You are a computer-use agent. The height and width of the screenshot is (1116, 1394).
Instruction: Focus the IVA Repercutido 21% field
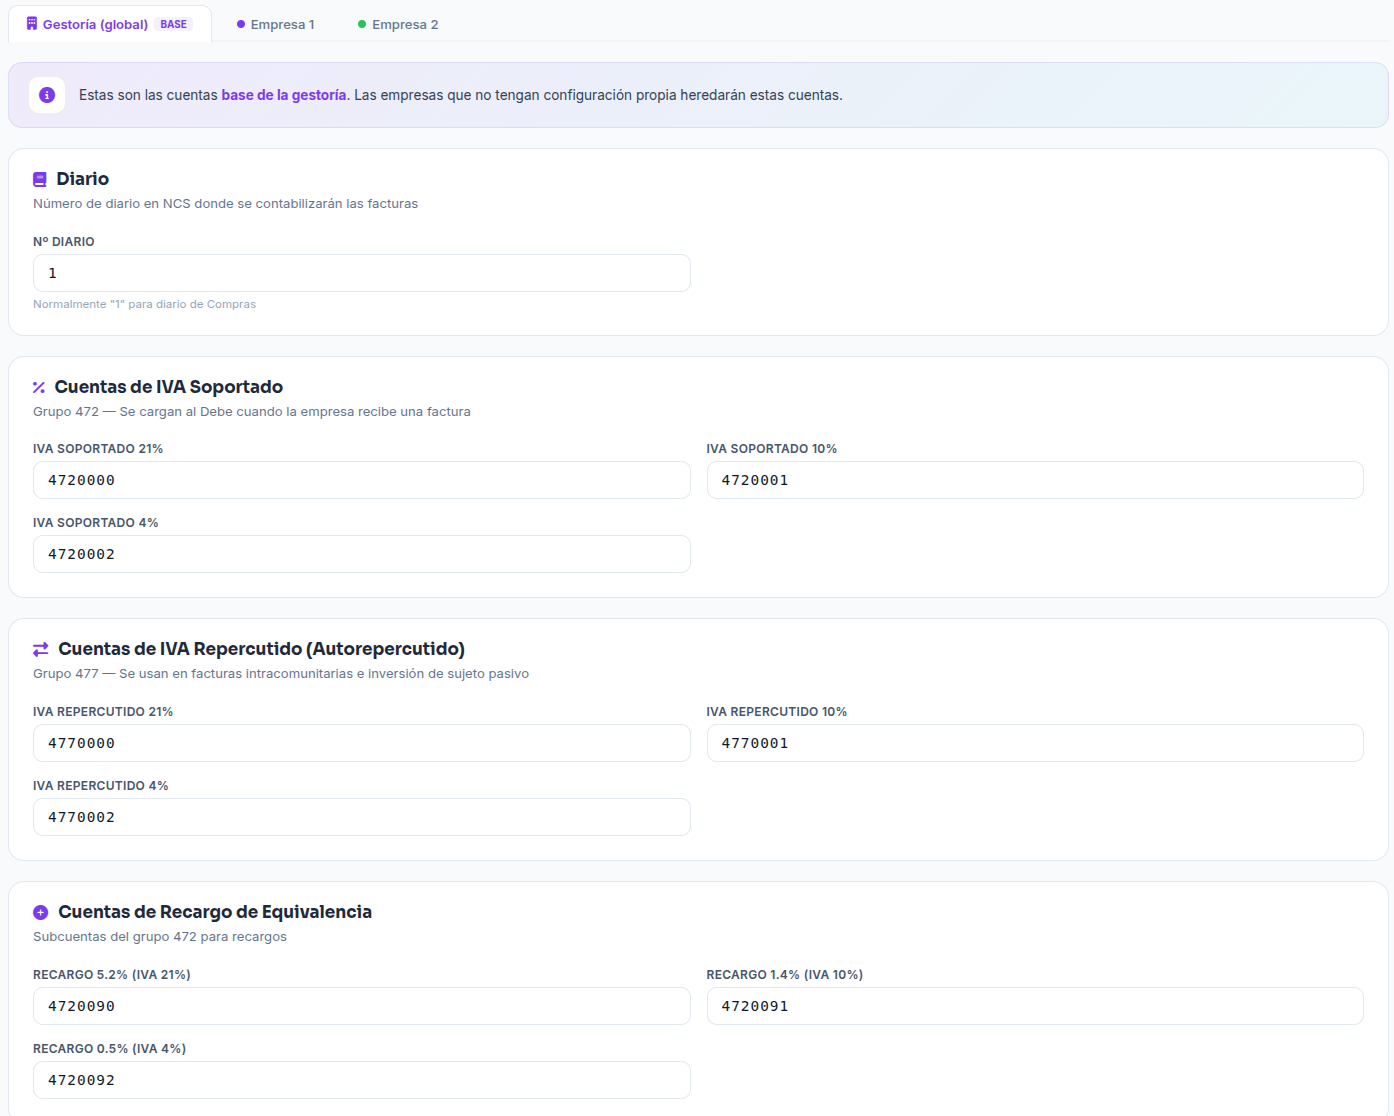[x=361, y=743]
